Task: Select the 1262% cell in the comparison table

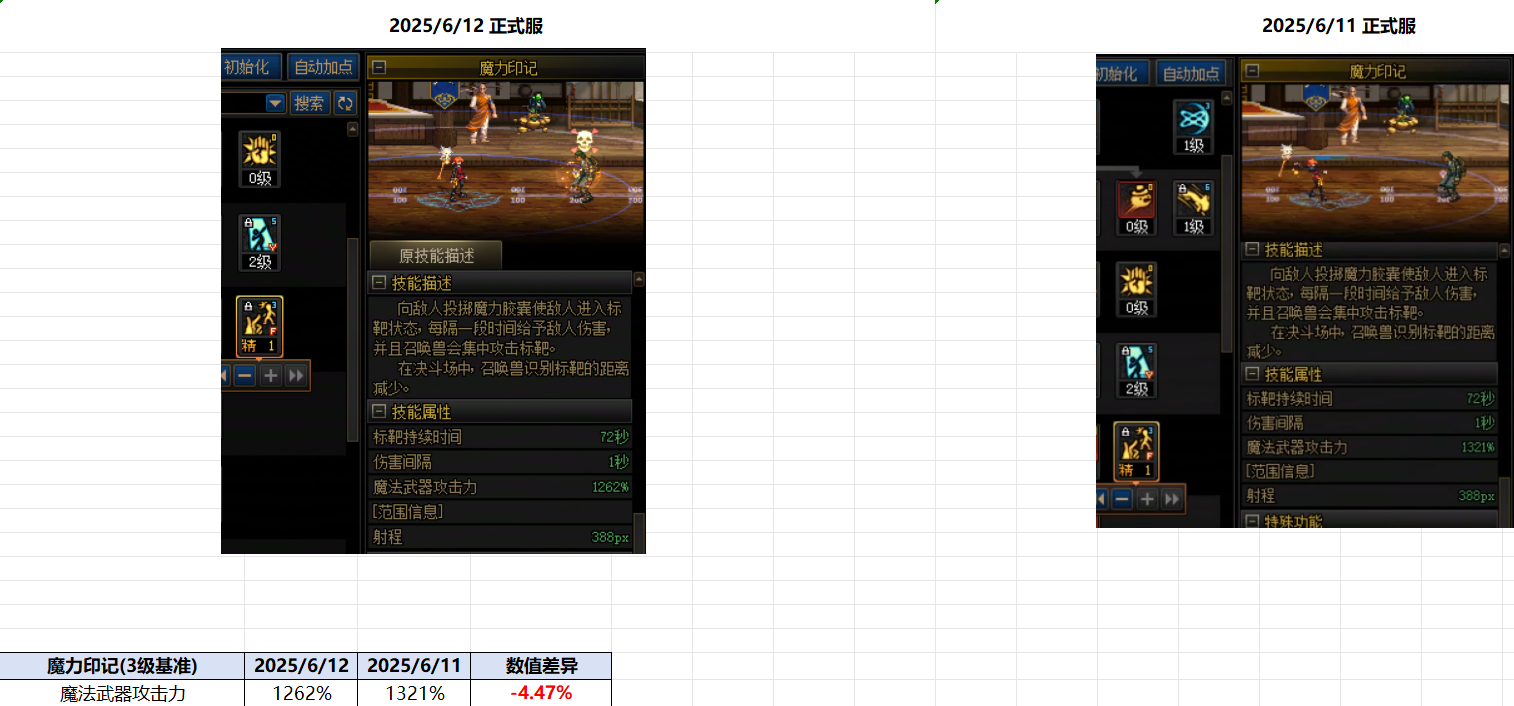Action: pos(301,693)
